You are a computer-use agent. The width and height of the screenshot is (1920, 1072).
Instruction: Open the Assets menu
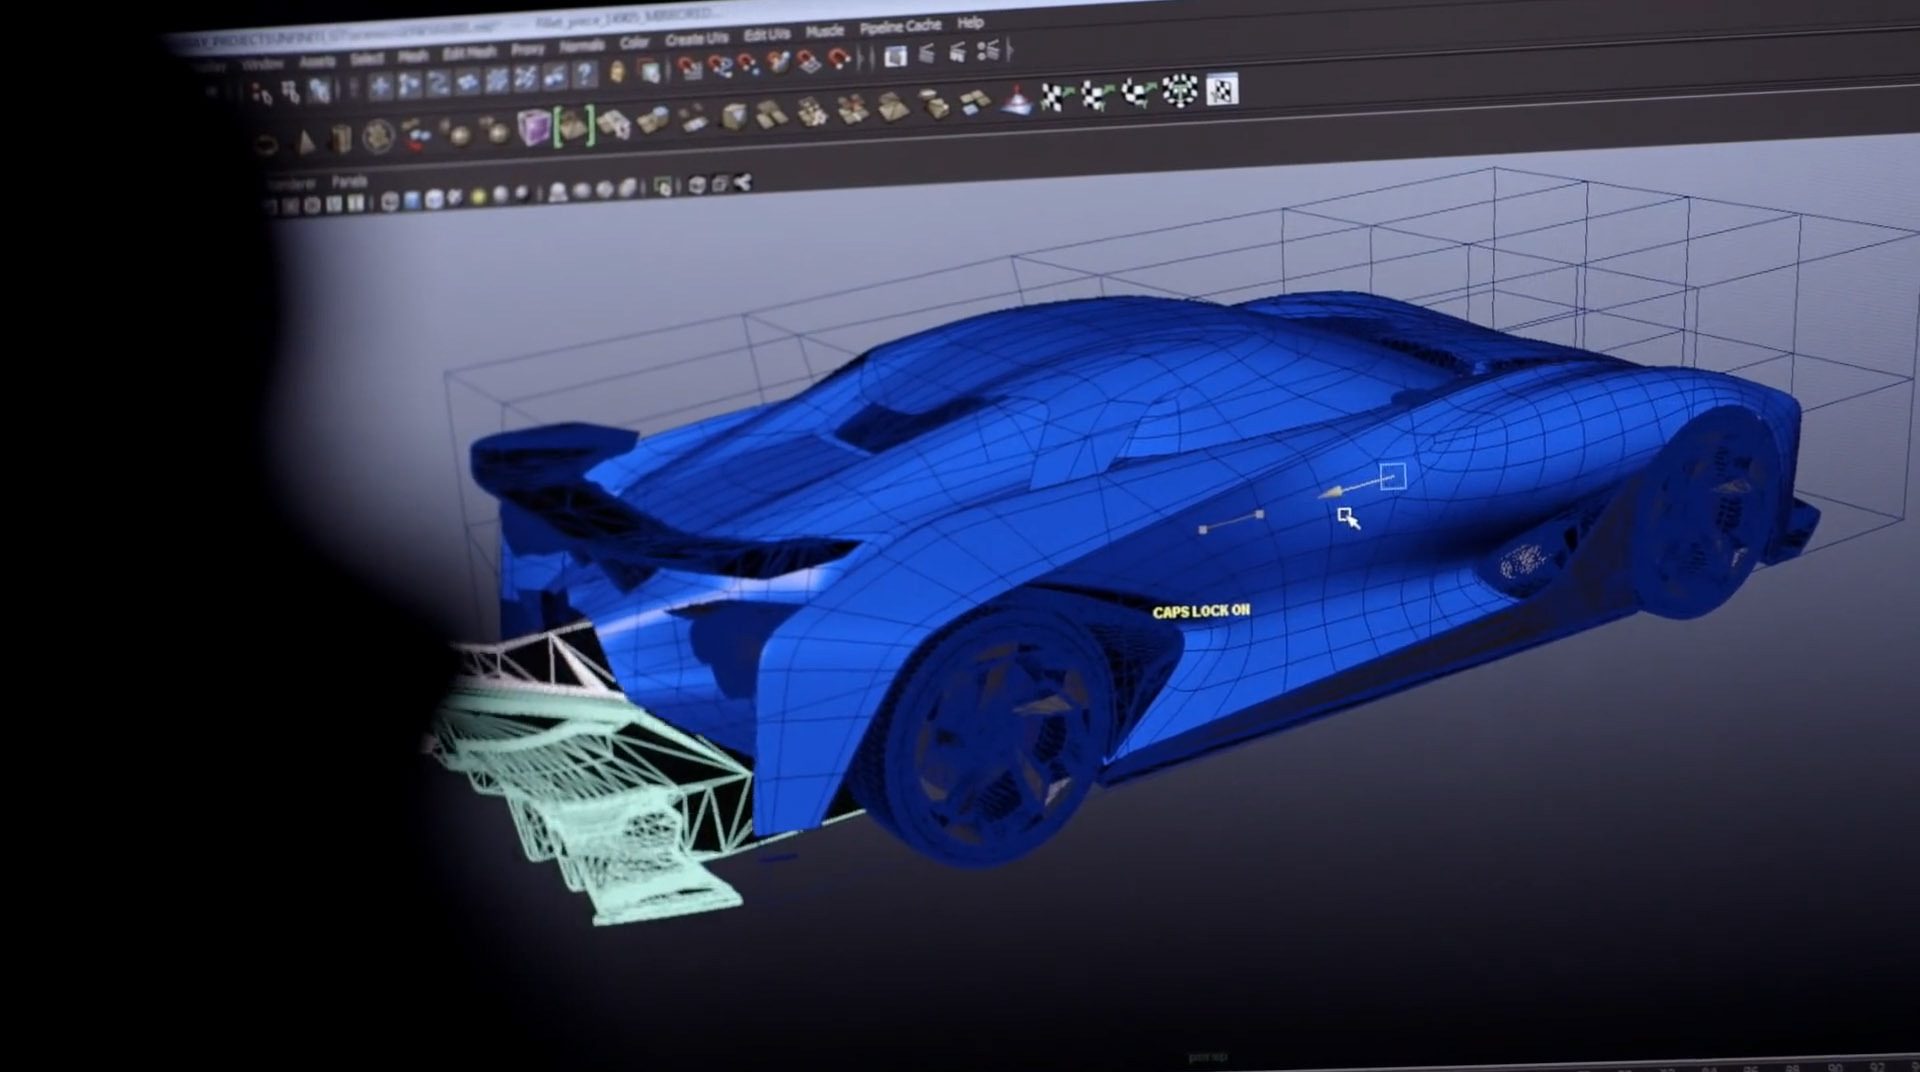(x=317, y=61)
